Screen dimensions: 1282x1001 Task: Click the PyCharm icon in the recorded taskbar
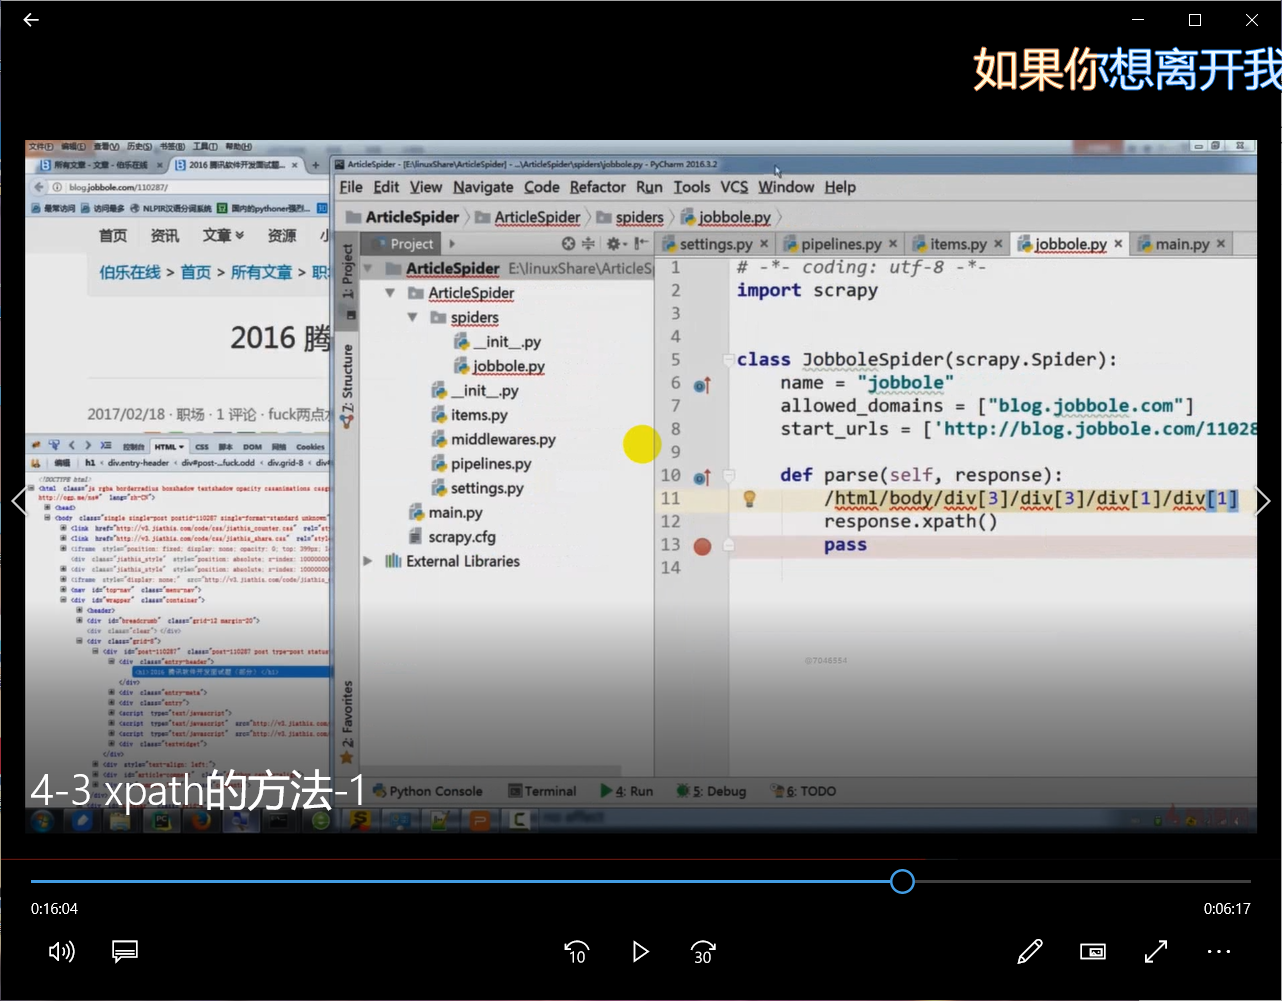coord(160,821)
